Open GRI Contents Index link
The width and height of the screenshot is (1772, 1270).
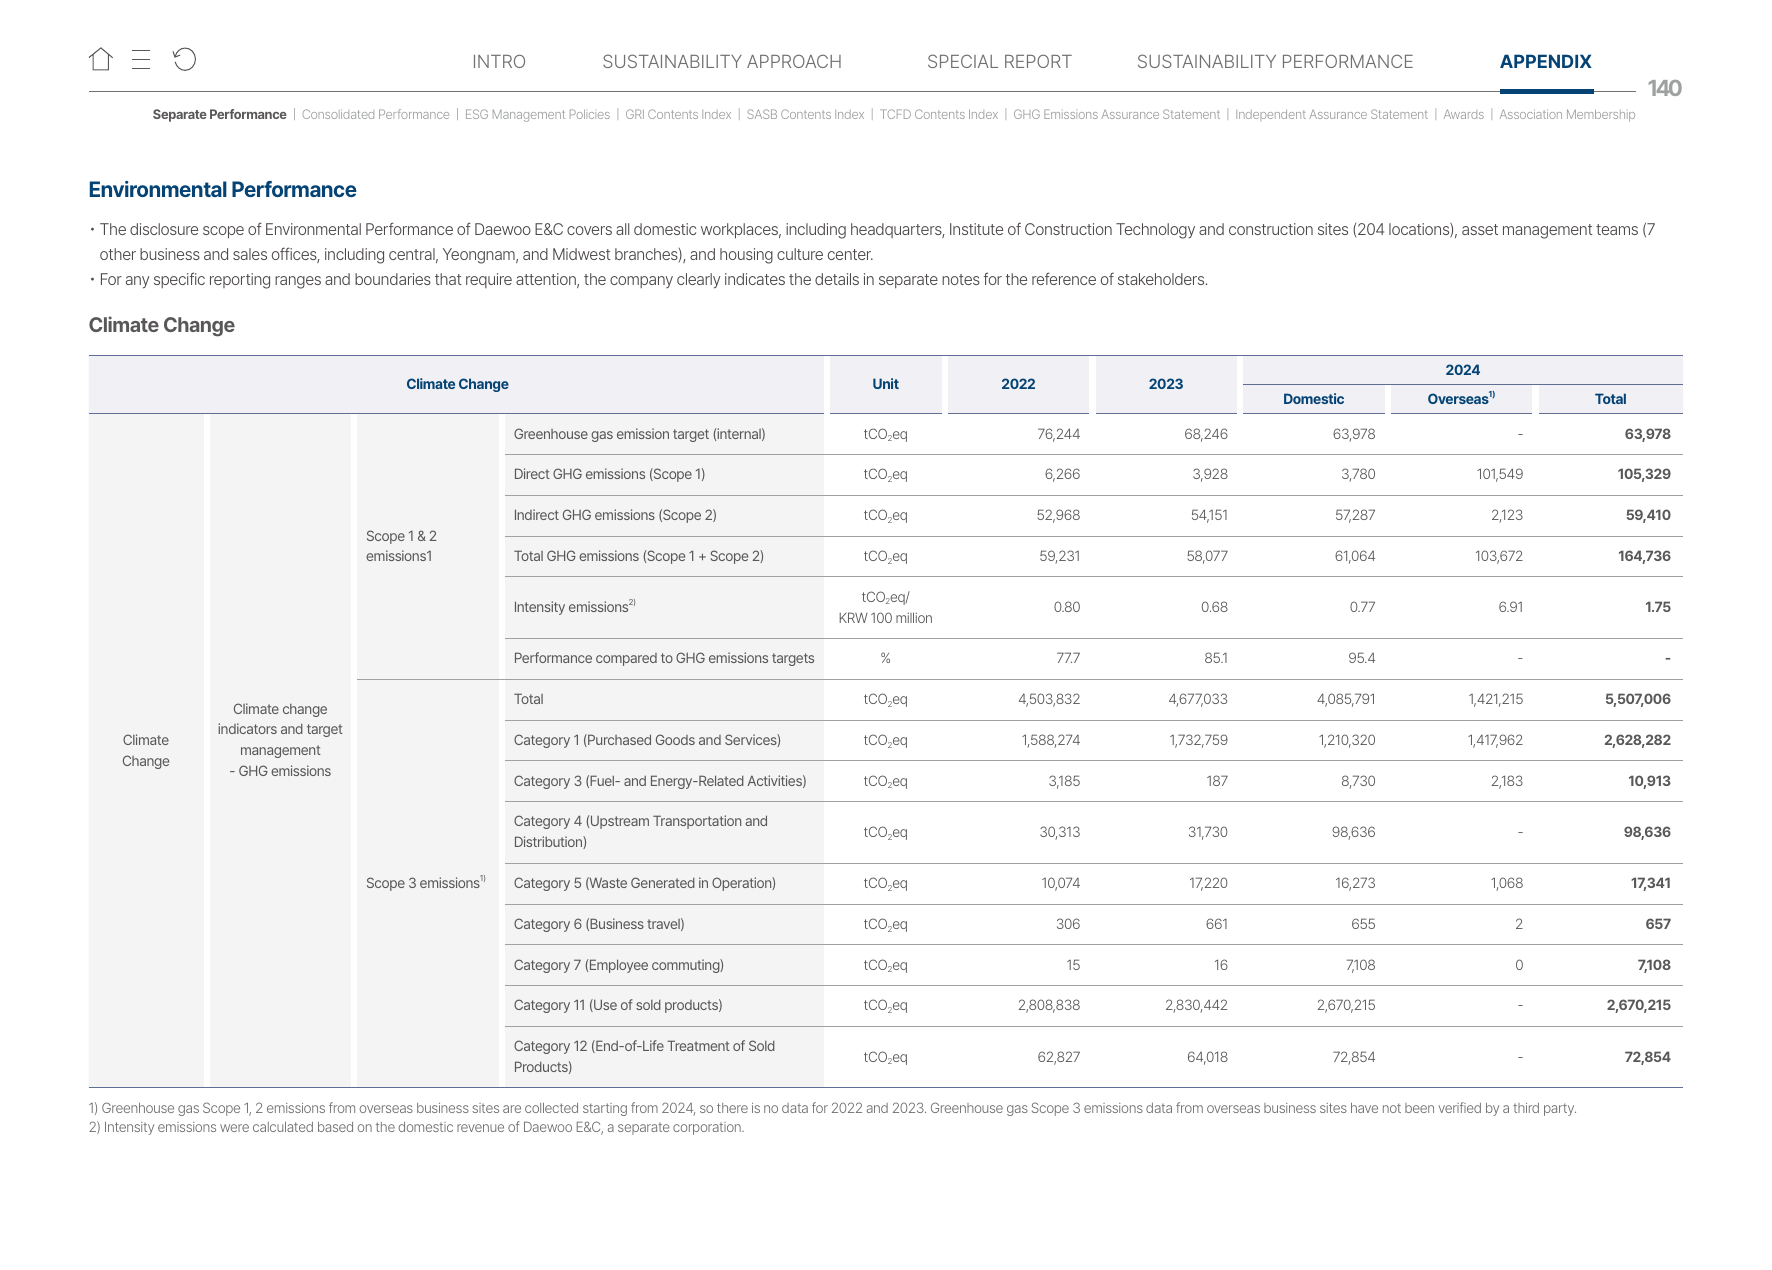[678, 115]
